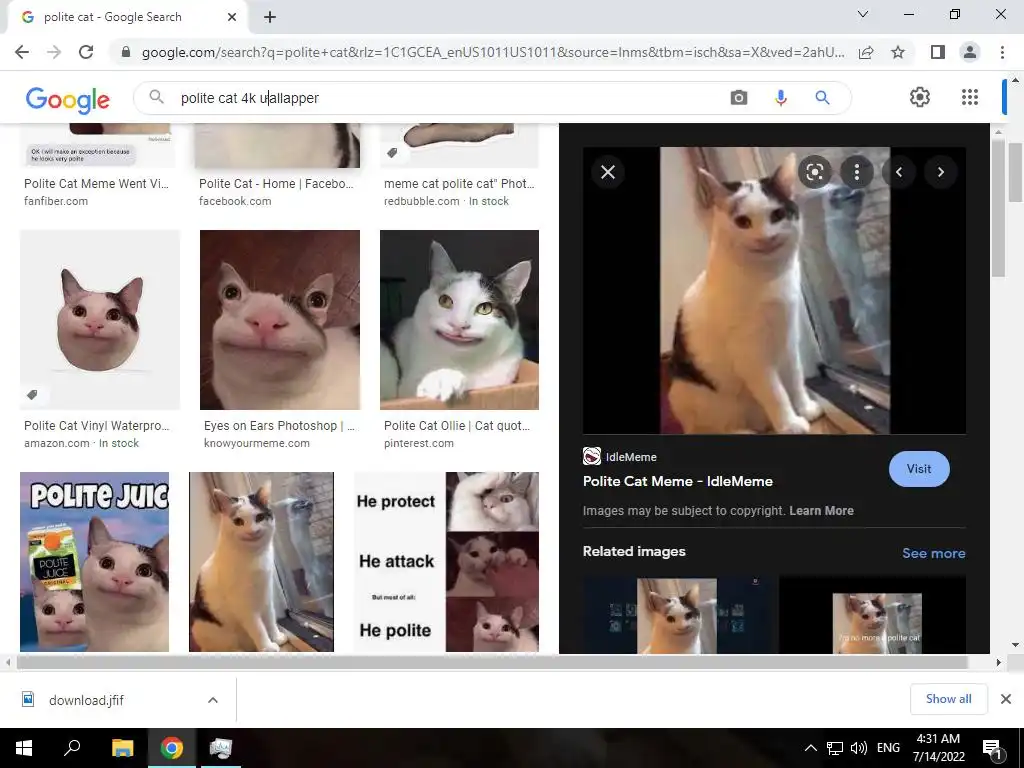
Task: View site info via address bar padlock
Action: (x=126, y=52)
